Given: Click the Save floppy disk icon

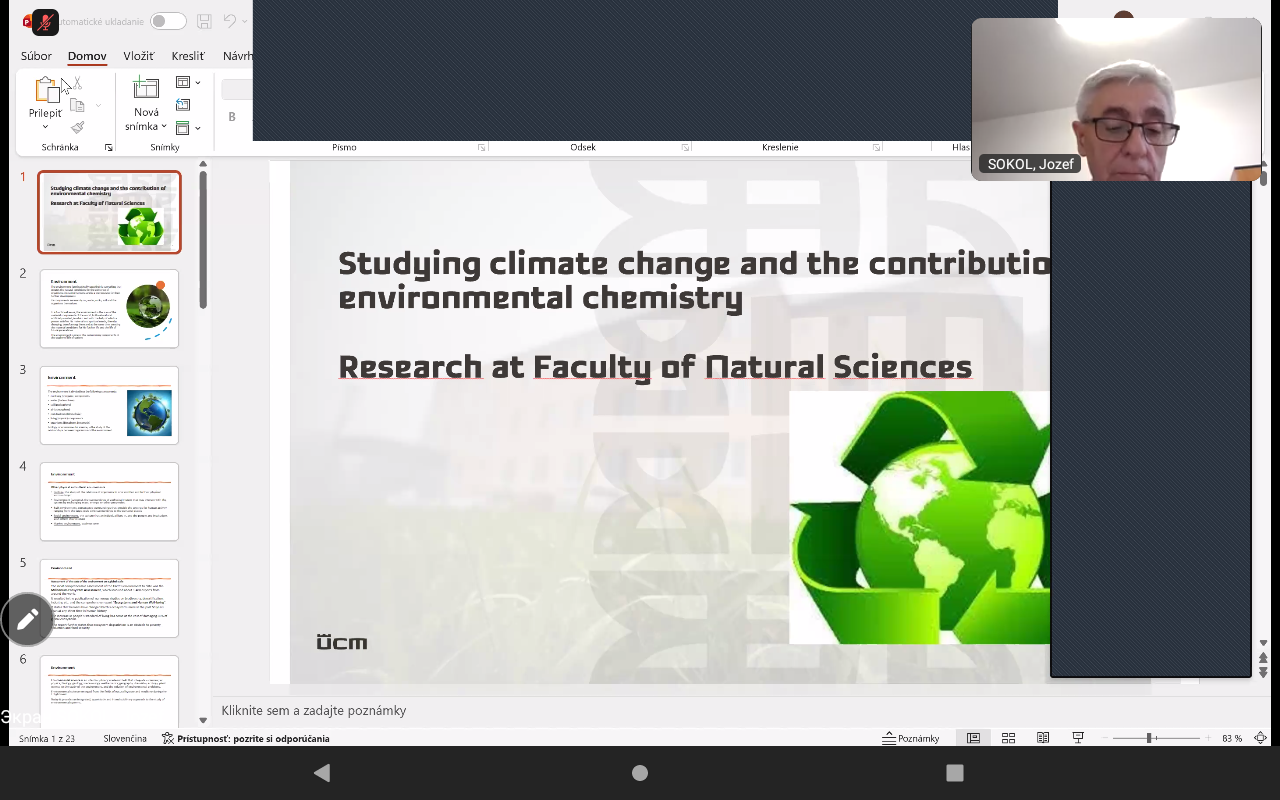Looking at the screenshot, I should click(x=204, y=21).
